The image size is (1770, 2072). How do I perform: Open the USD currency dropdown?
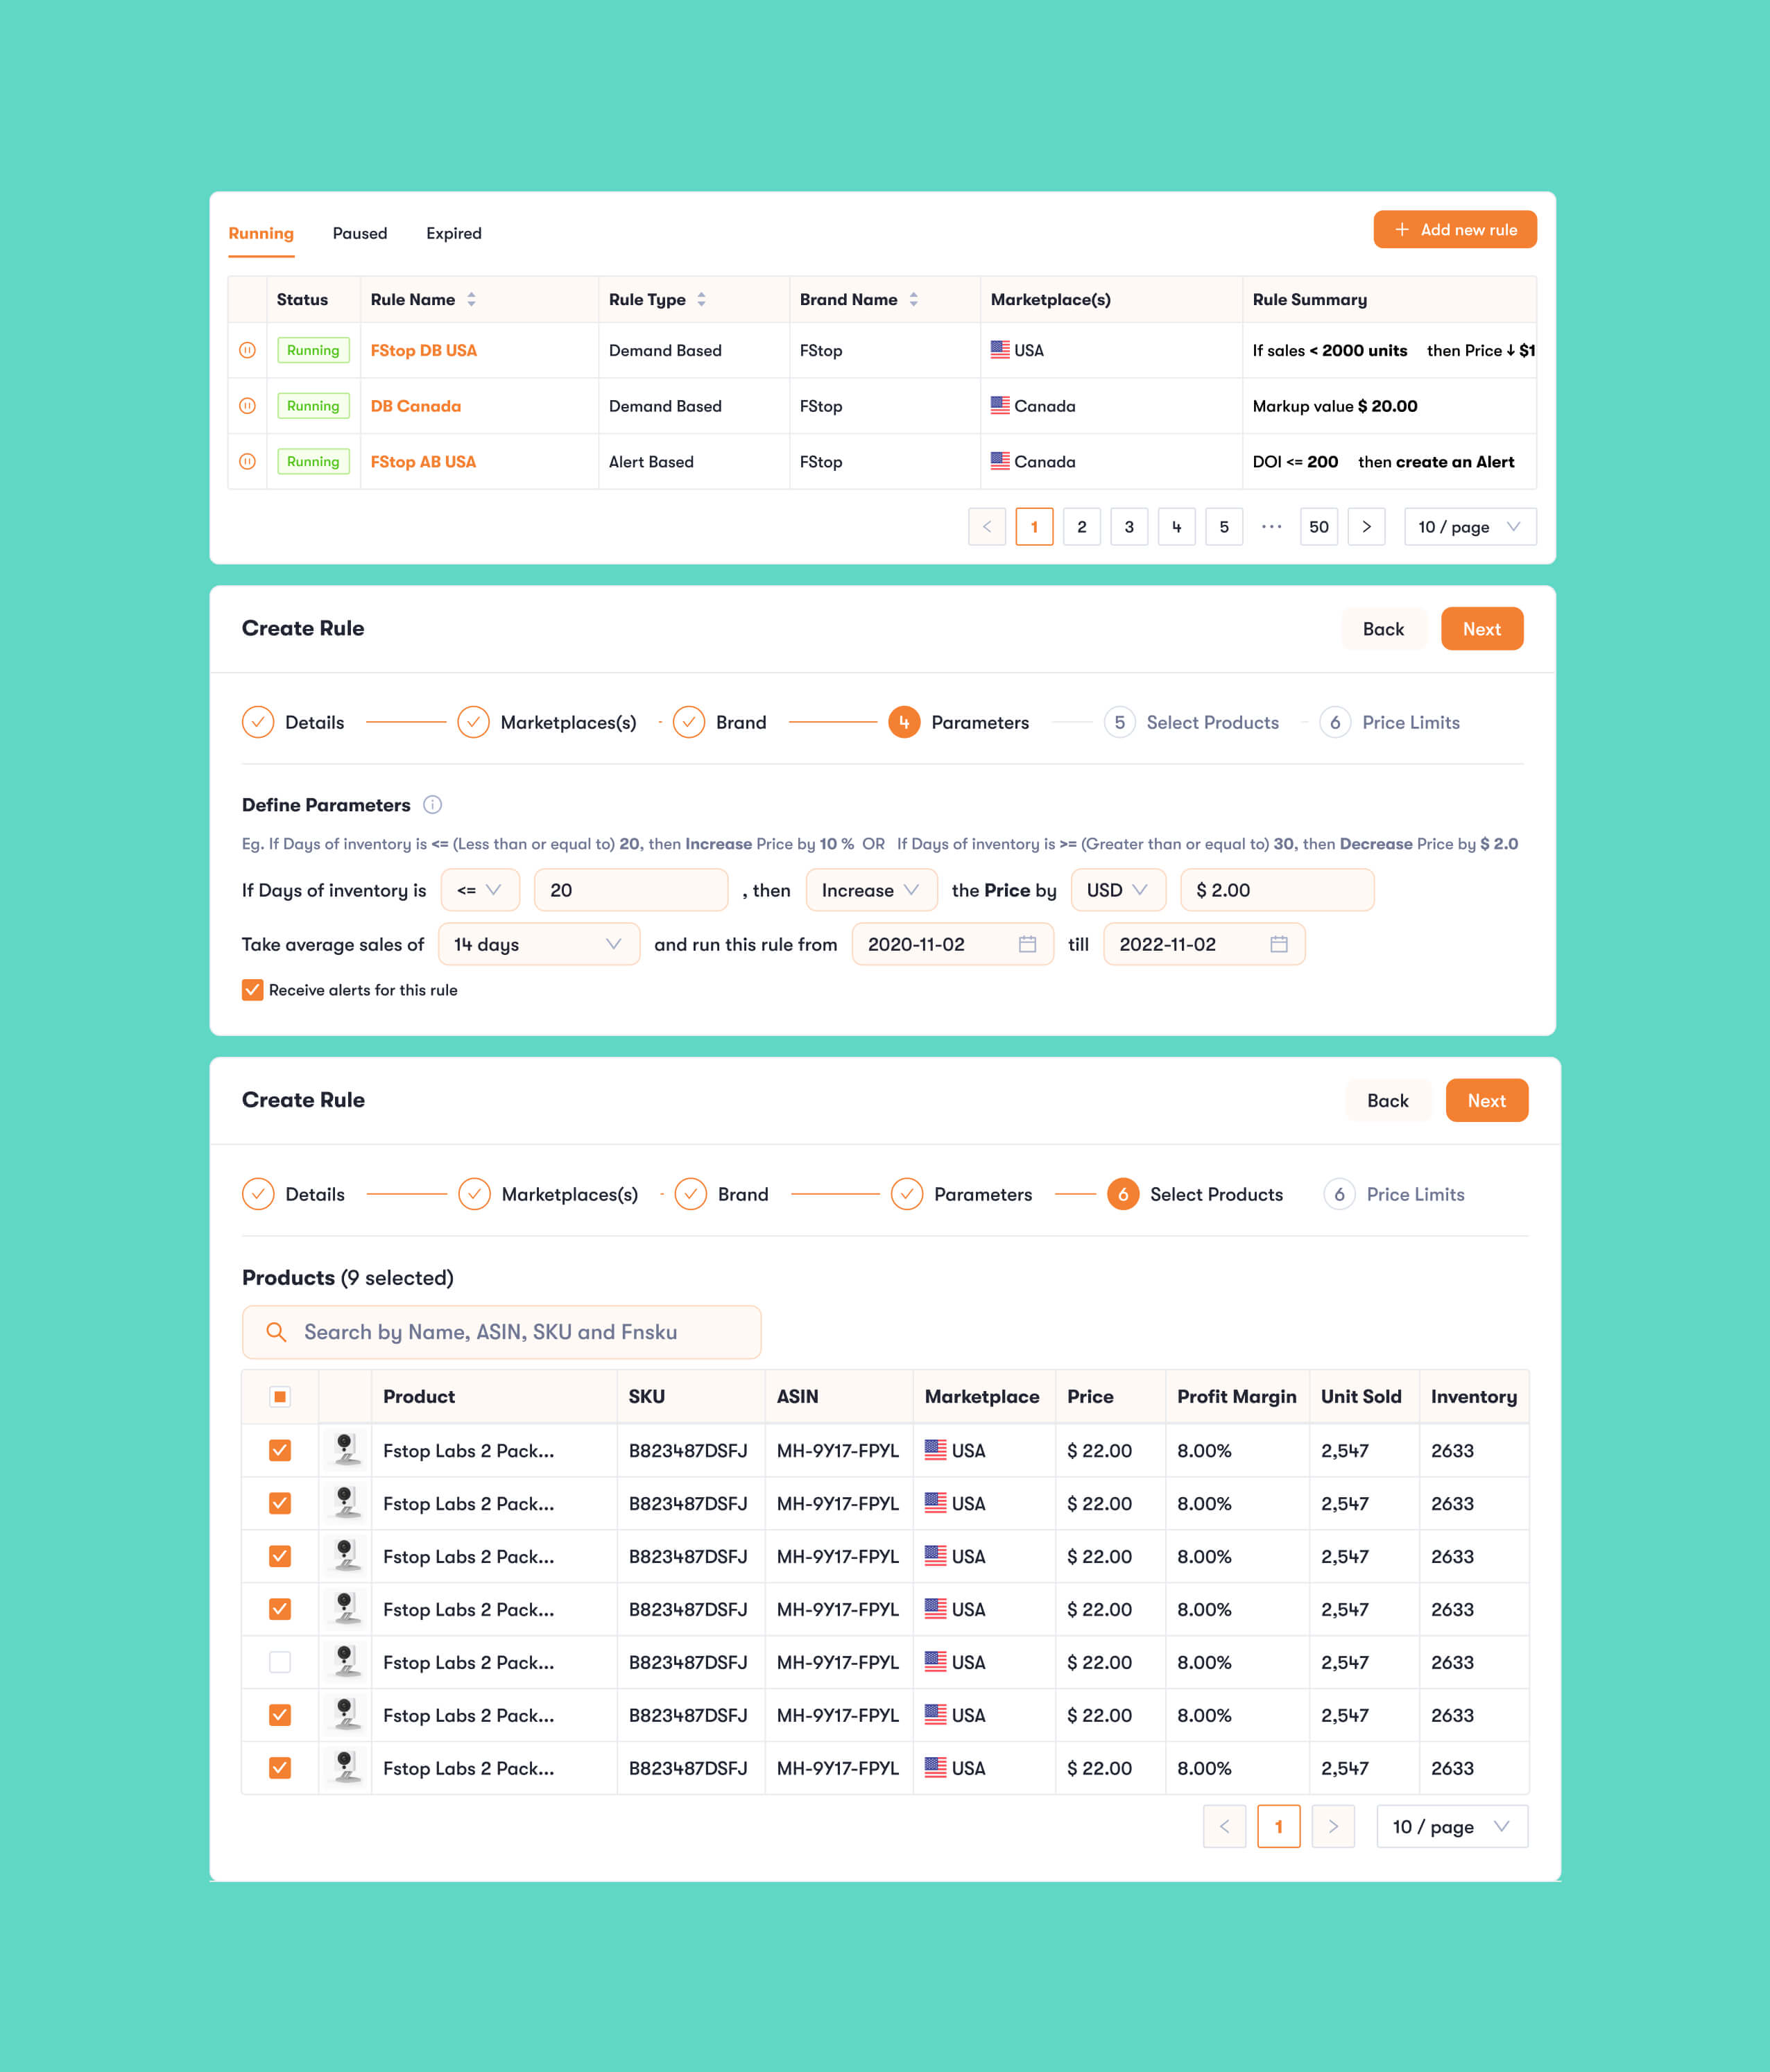1117,890
